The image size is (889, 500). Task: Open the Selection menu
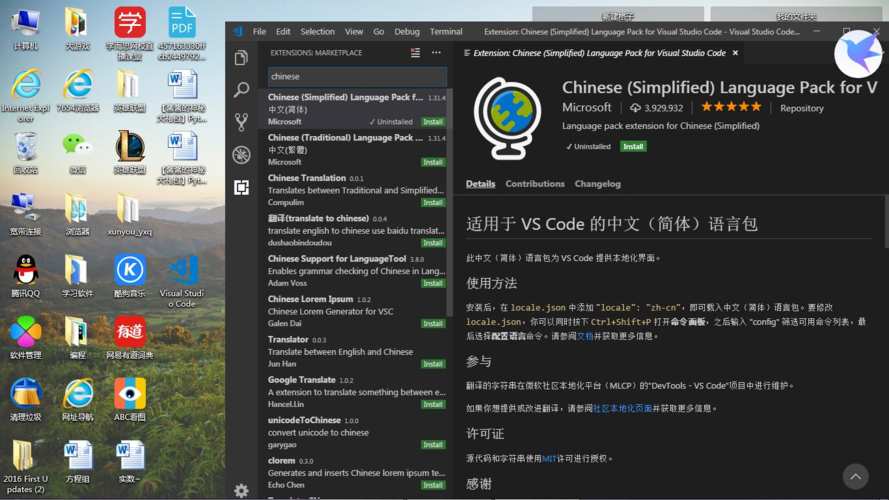pos(318,32)
